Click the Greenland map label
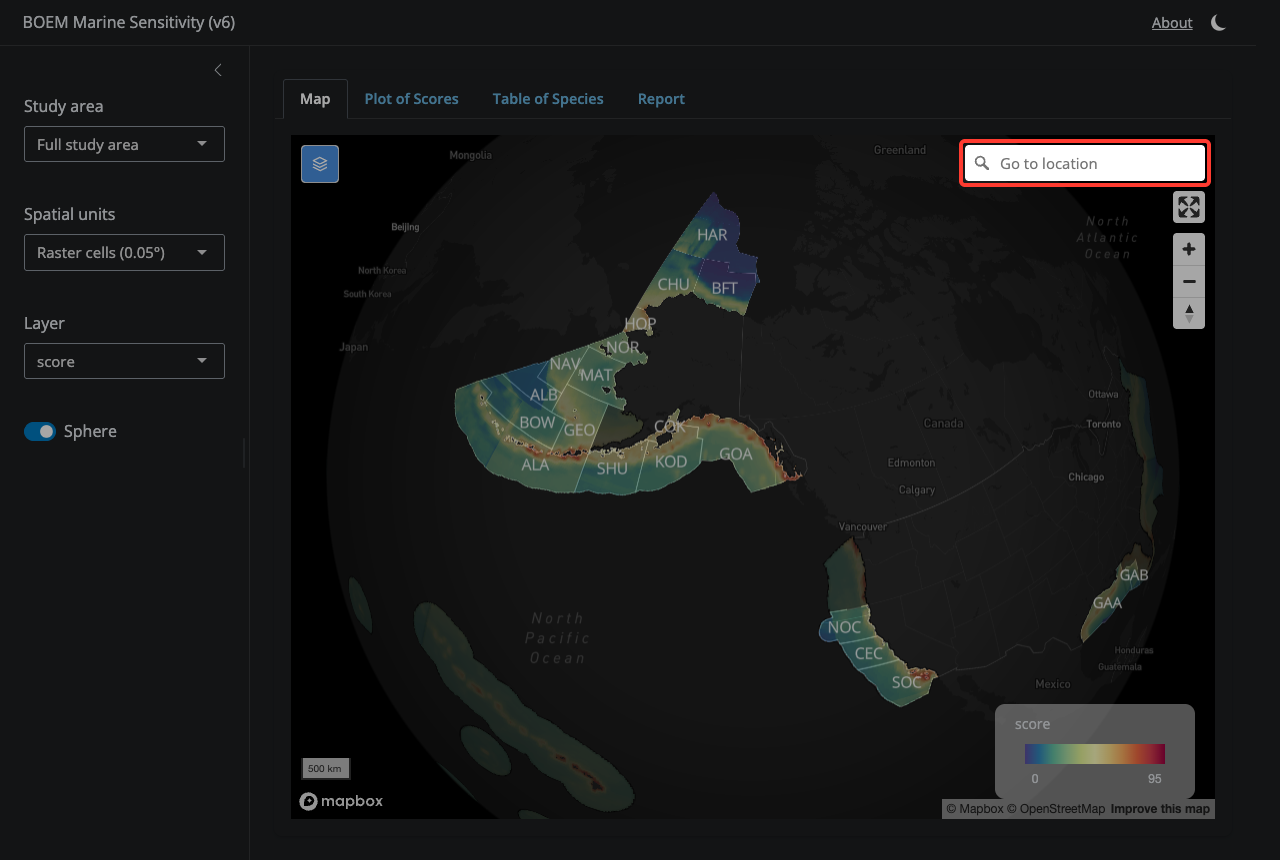 click(900, 150)
